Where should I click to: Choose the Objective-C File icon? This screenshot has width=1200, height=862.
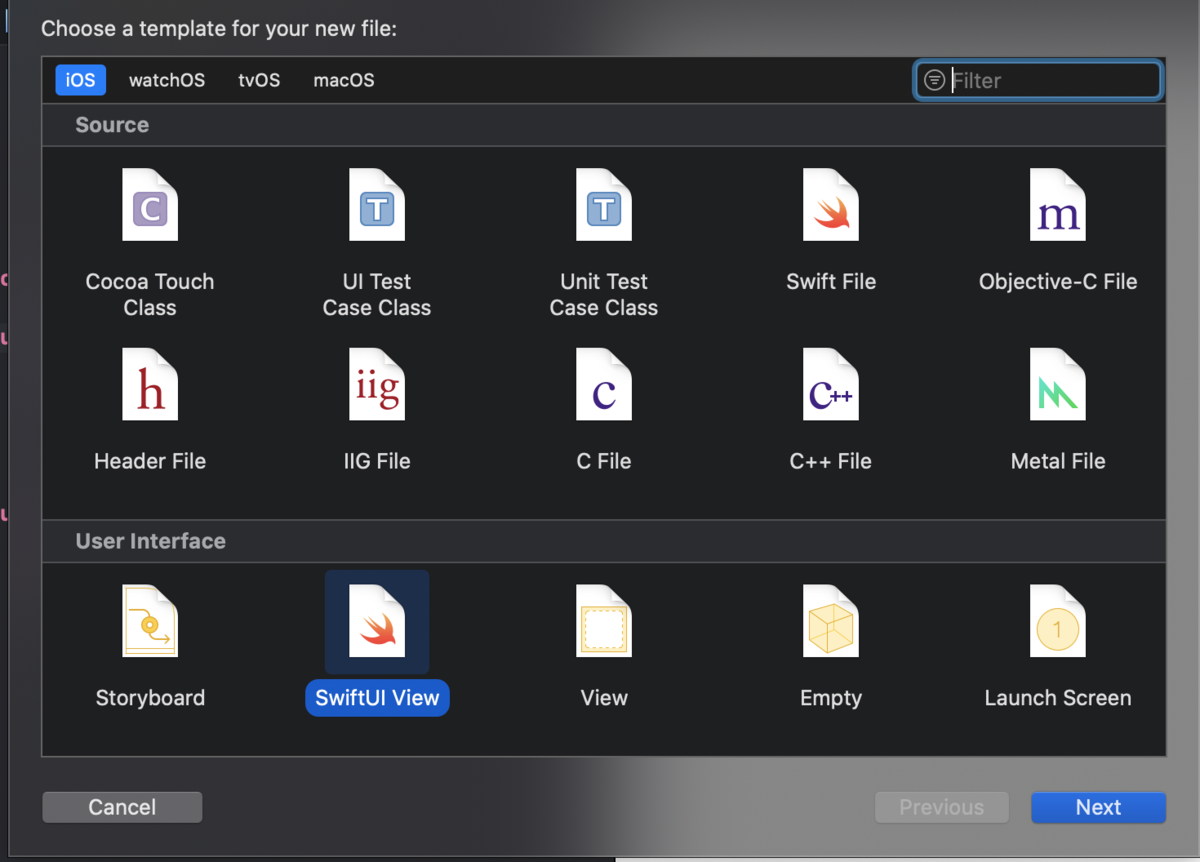pos(1058,205)
